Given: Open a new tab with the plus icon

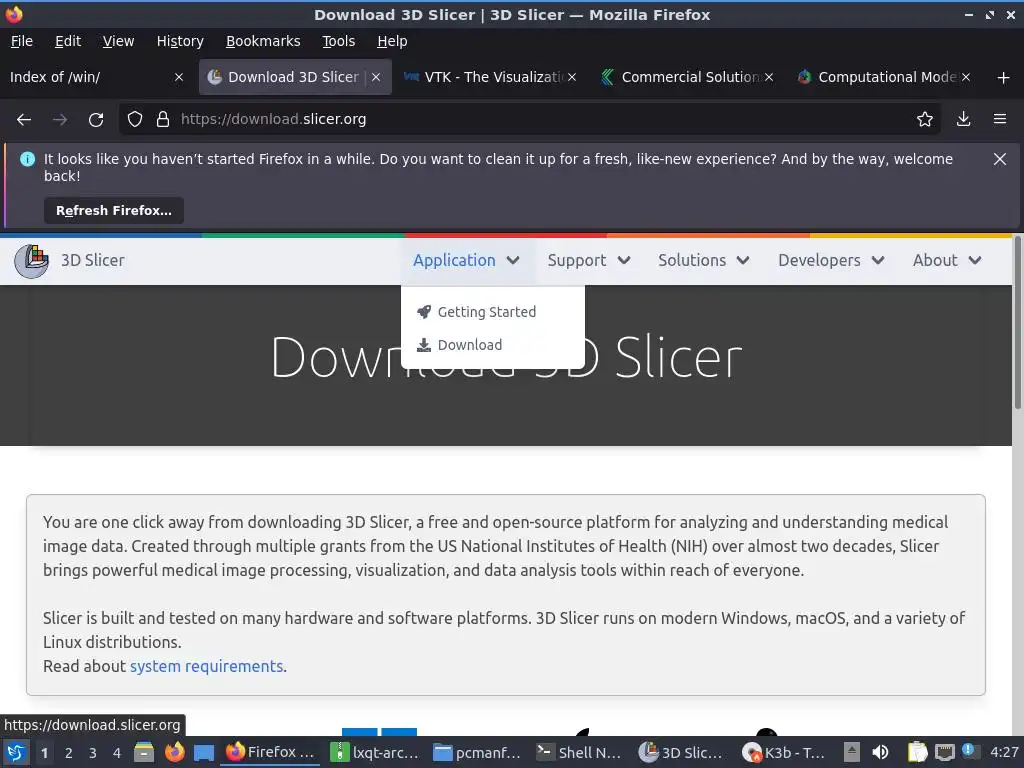Looking at the screenshot, I should [x=1004, y=78].
